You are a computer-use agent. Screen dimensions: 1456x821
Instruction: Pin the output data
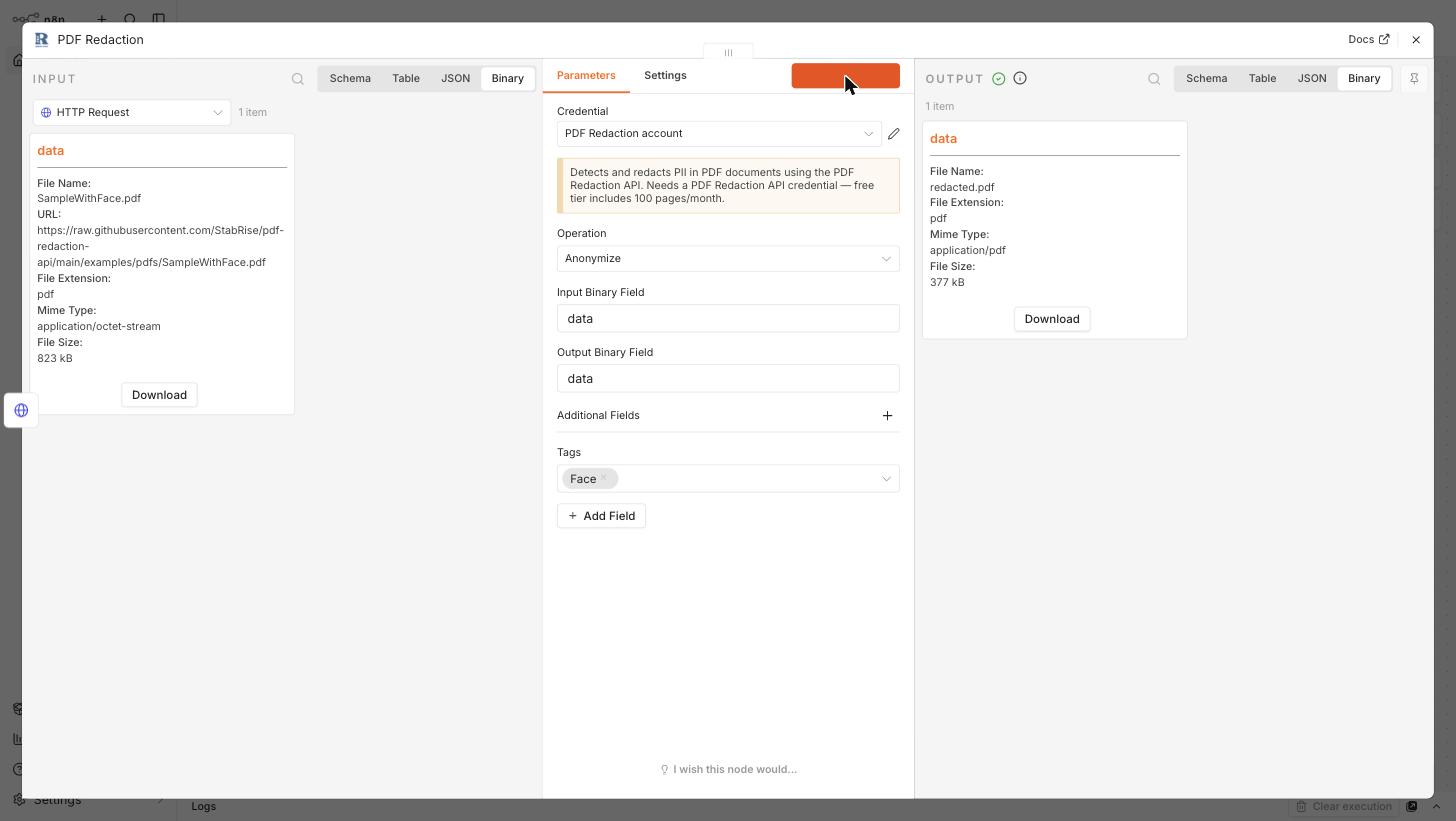[x=1414, y=79]
